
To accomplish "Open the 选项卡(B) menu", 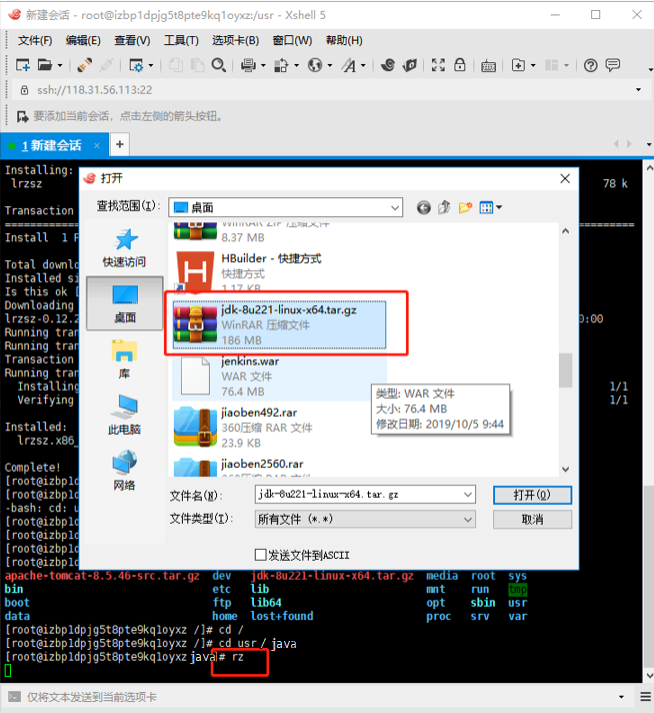I will (x=235, y=40).
